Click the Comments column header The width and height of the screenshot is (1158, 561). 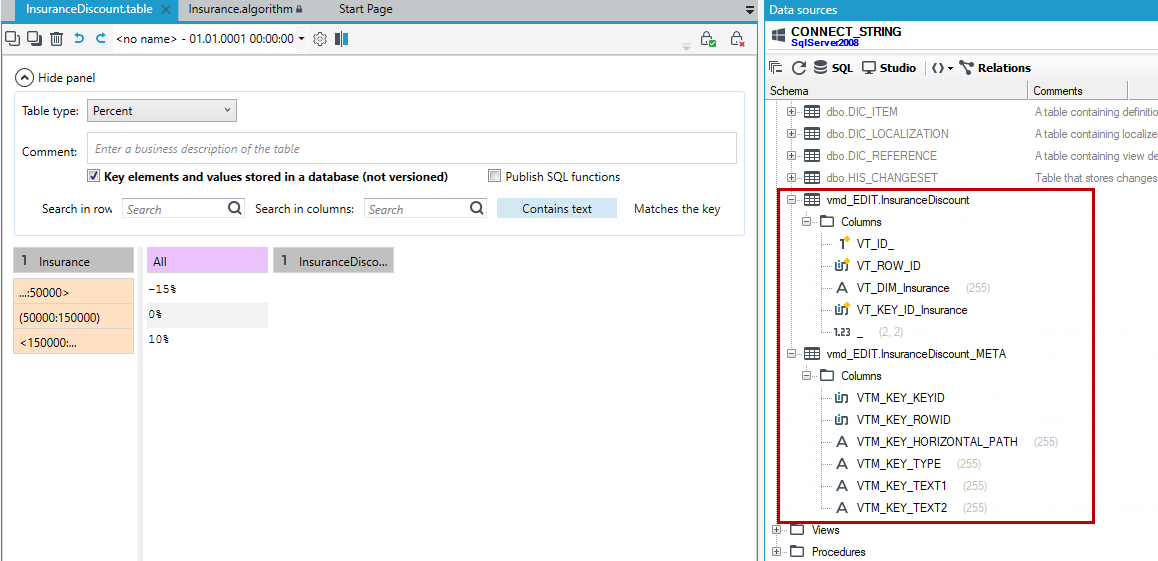coord(1078,91)
